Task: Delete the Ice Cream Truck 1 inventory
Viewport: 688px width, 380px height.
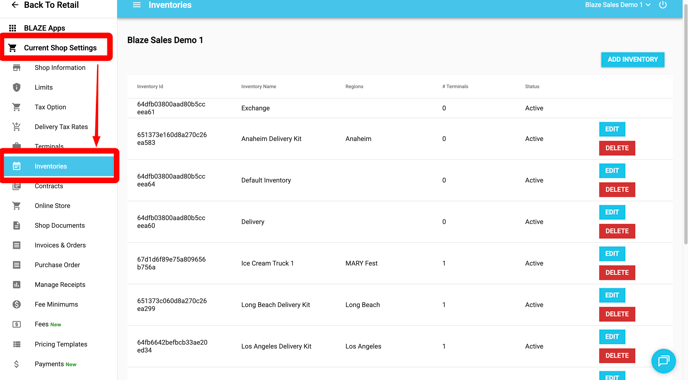Action: point(617,272)
